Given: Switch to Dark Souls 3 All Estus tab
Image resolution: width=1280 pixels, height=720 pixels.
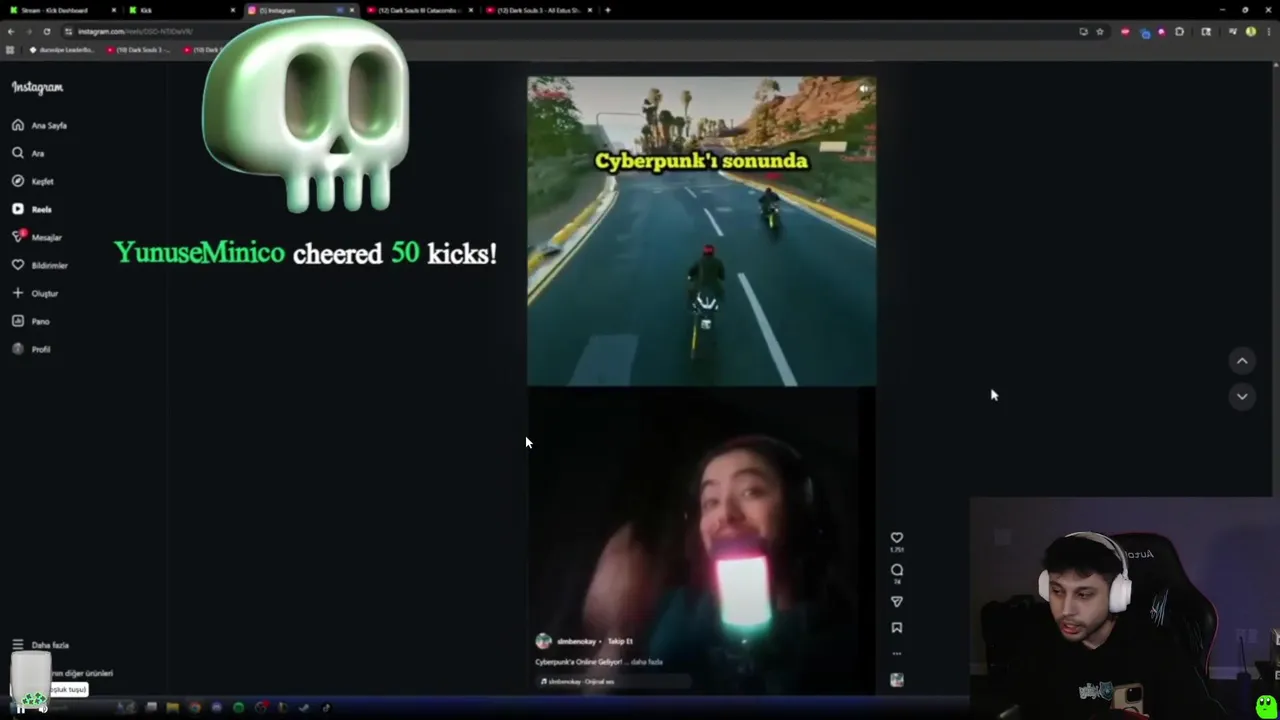Looking at the screenshot, I should [538, 10].
